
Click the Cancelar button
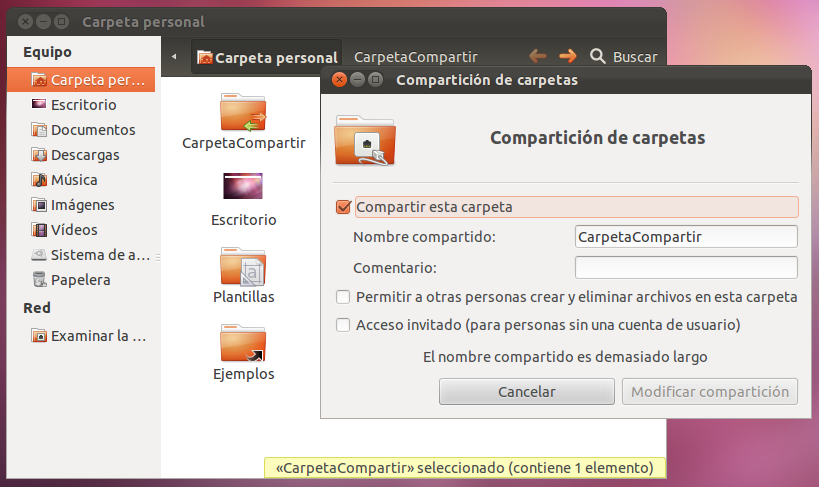pos(526,391)
